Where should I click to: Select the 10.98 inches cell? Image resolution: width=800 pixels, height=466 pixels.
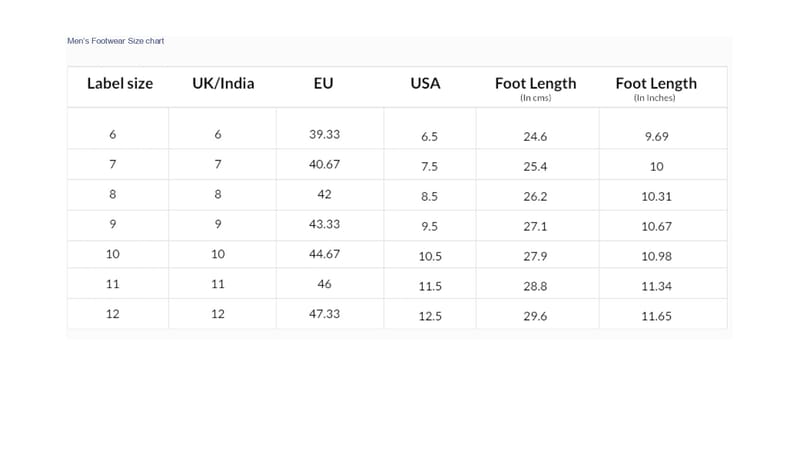pos(656,257)
